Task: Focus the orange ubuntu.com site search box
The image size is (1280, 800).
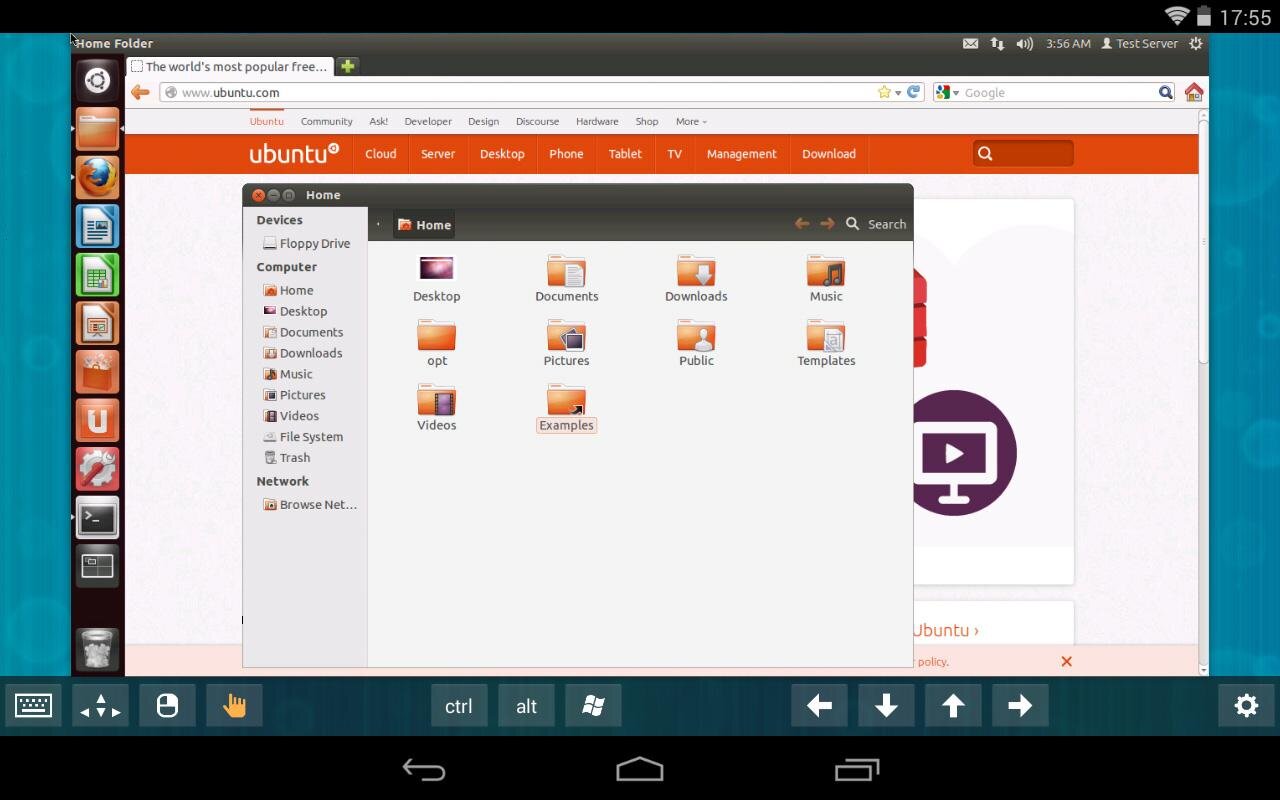Action: (1023, 154)
